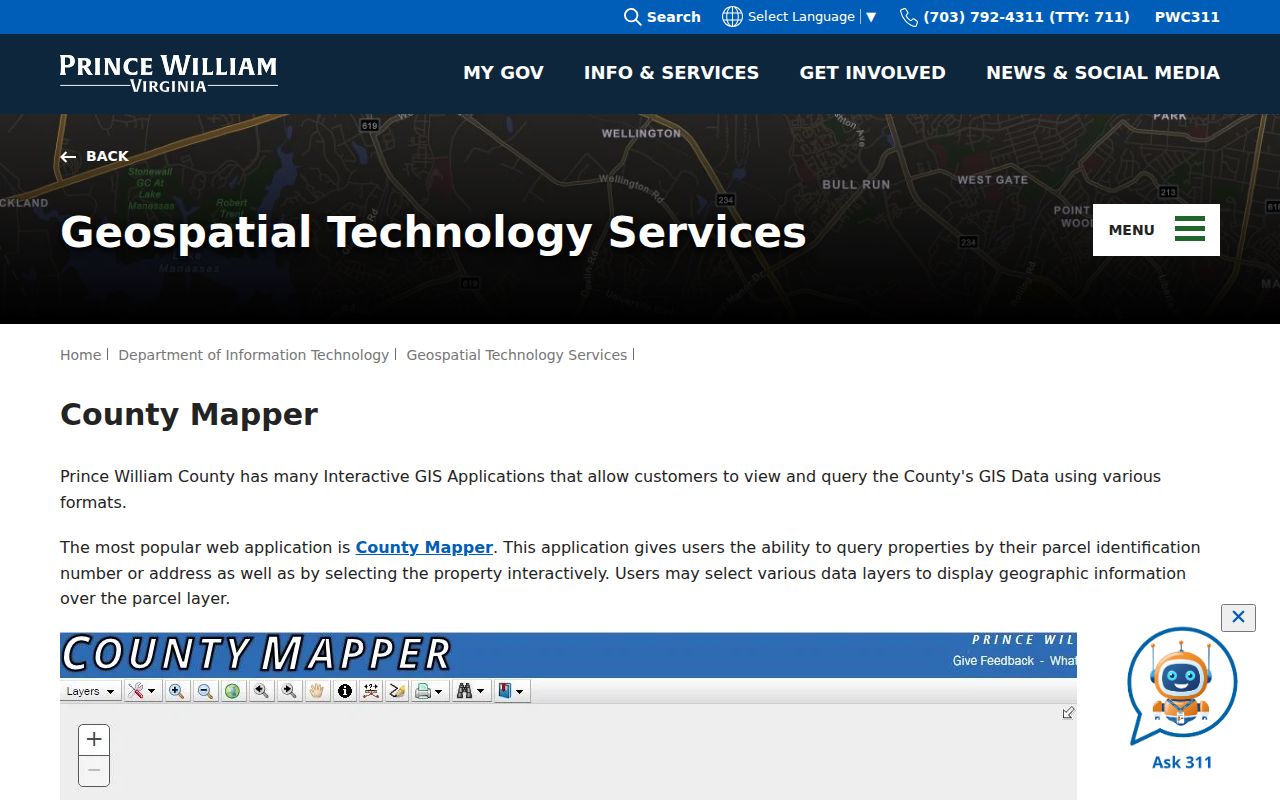Select the Pan hand tool

[317, 691]
